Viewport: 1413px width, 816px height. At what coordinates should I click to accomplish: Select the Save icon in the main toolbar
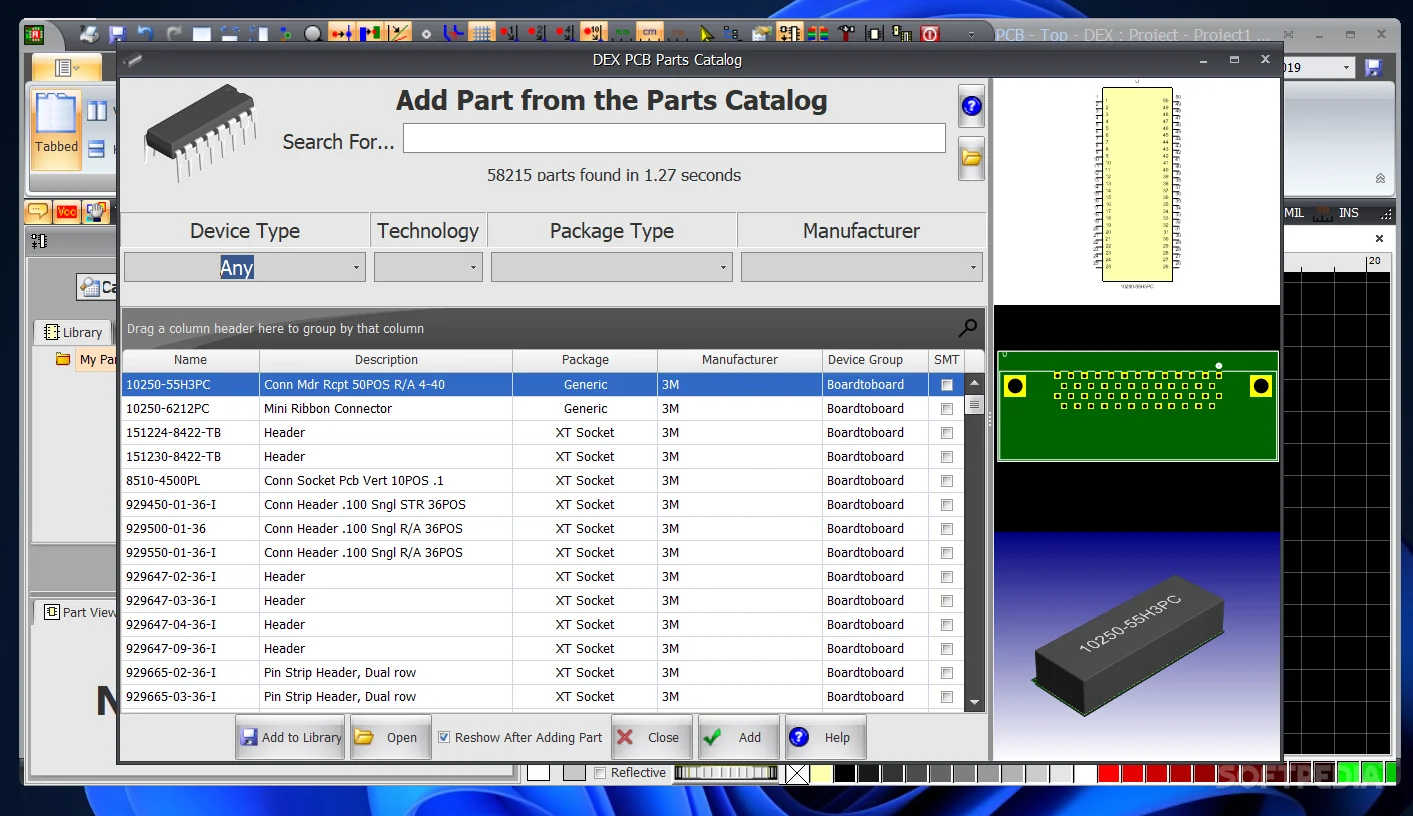coord(116,33)
